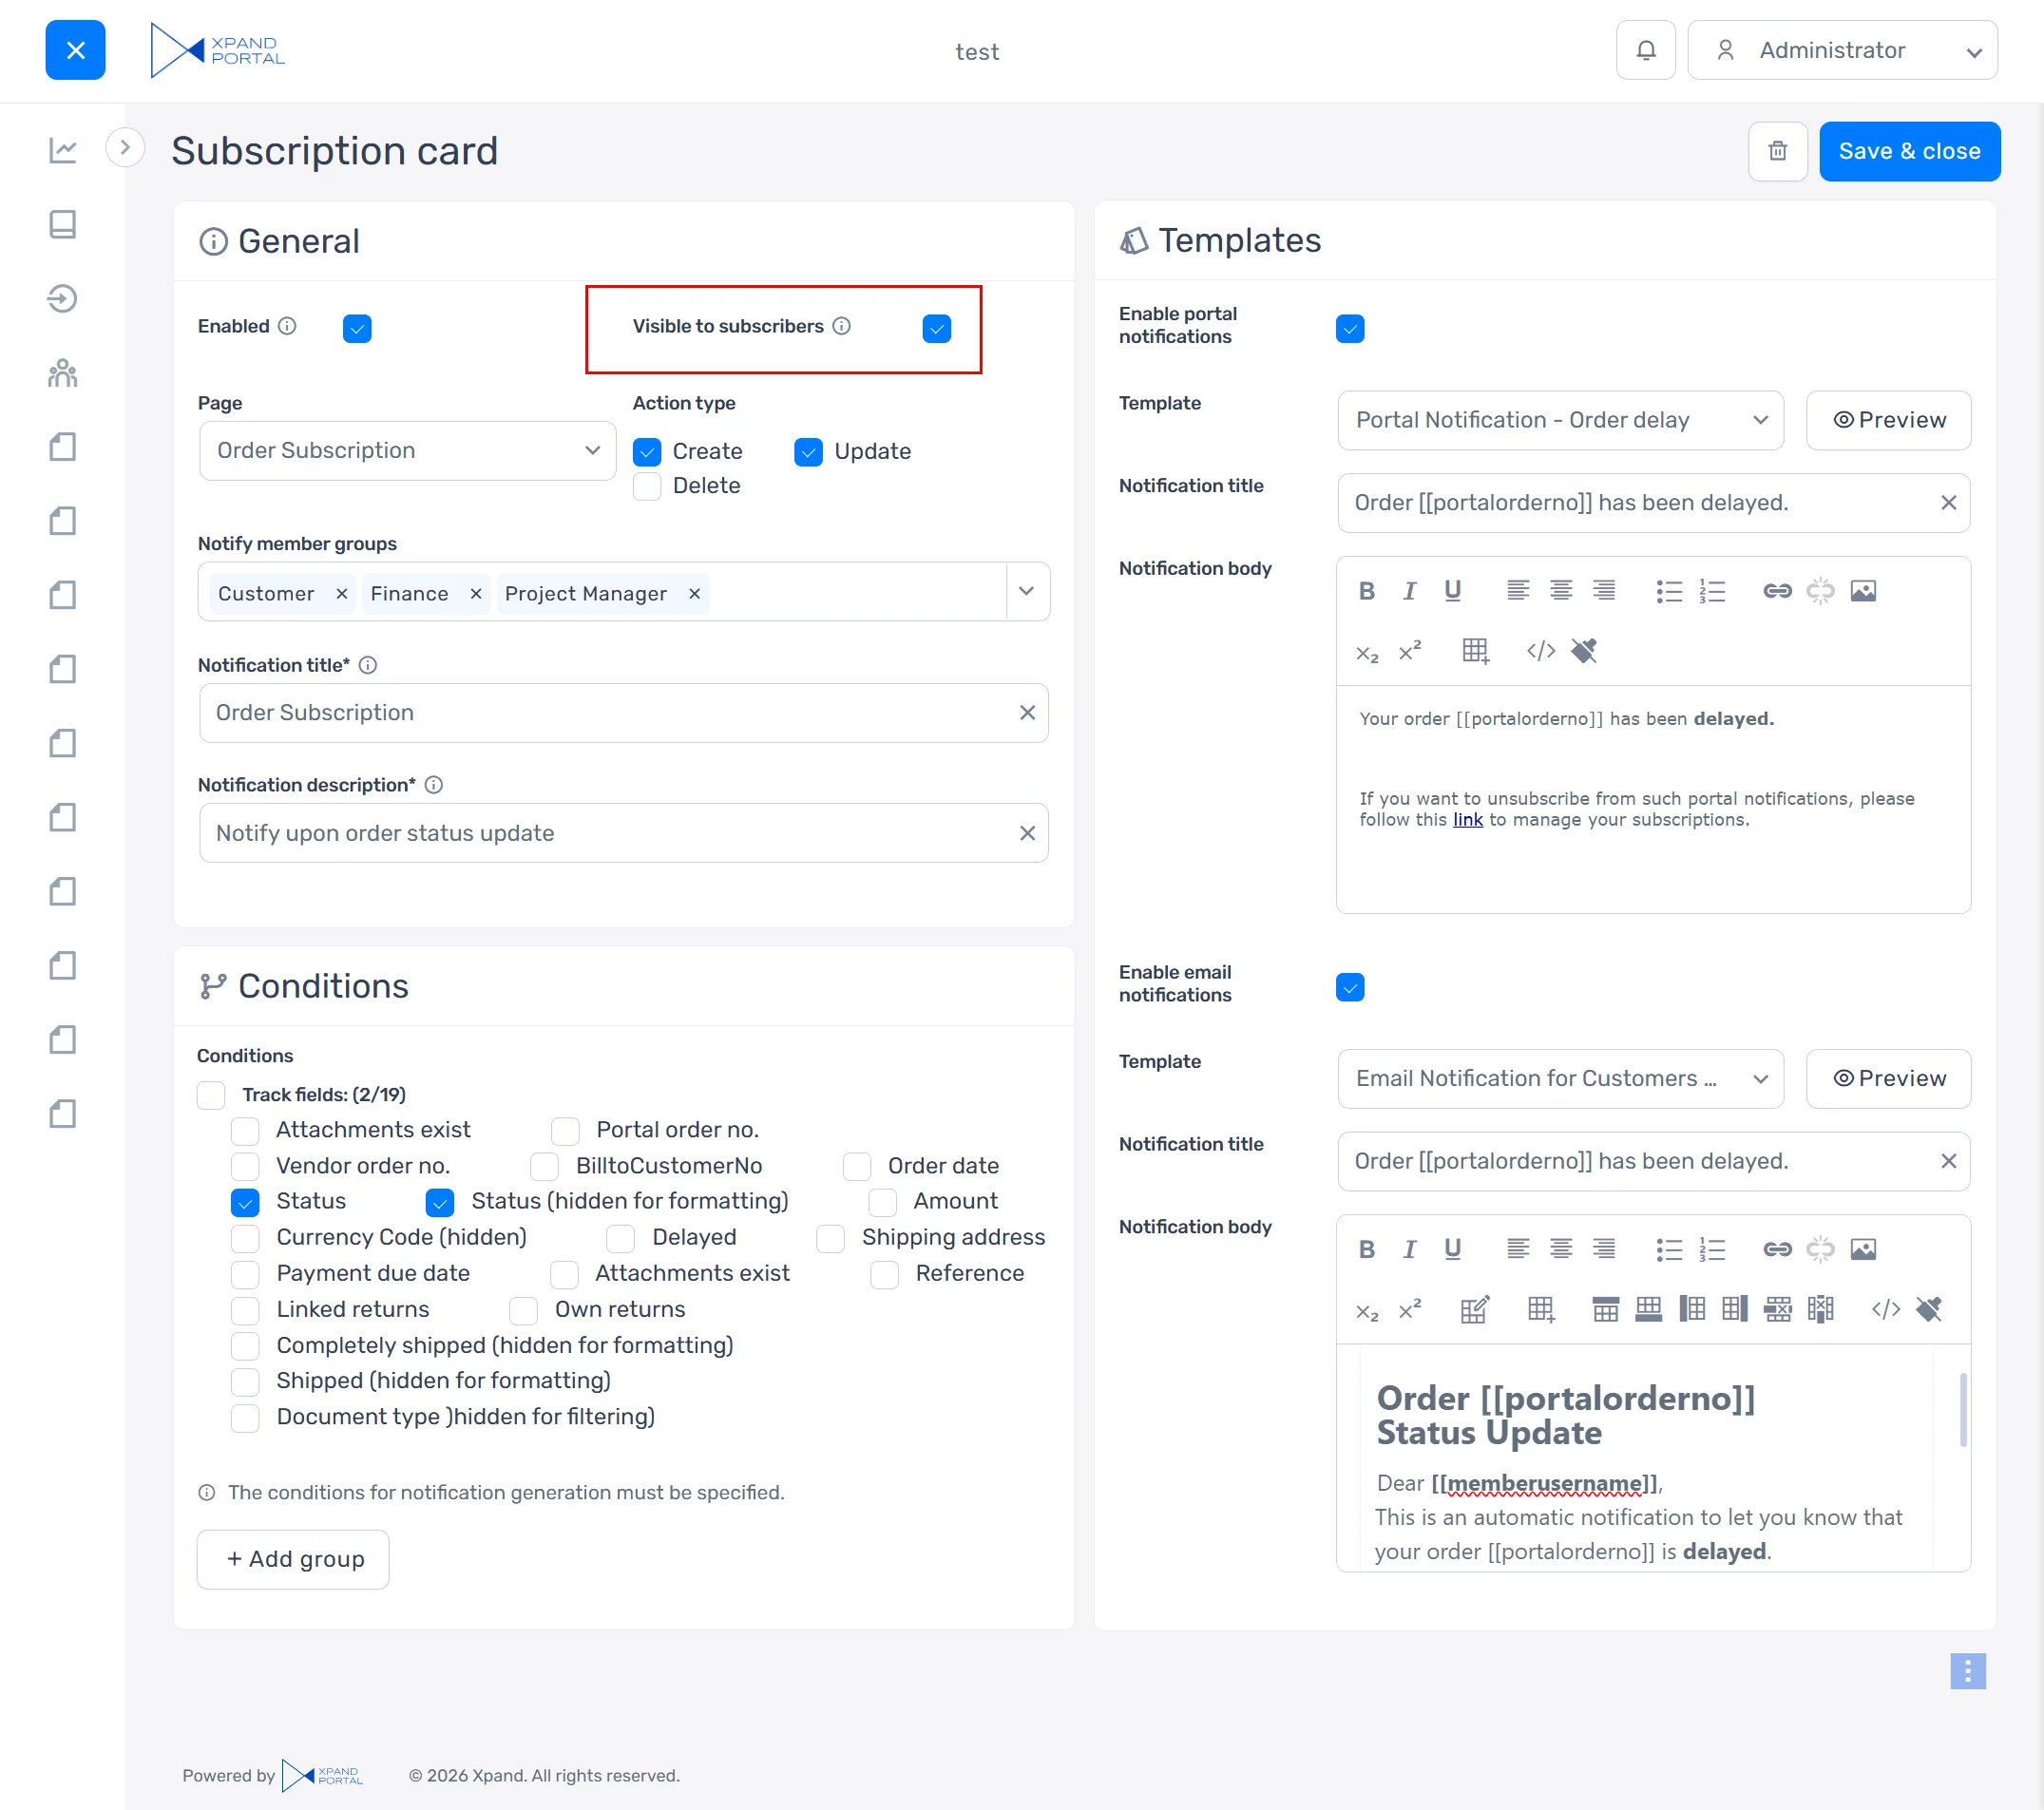The image size is (2044, 1810).
Task: Uncheck Visible to subscribers checkbox
Action: point(936,329)
